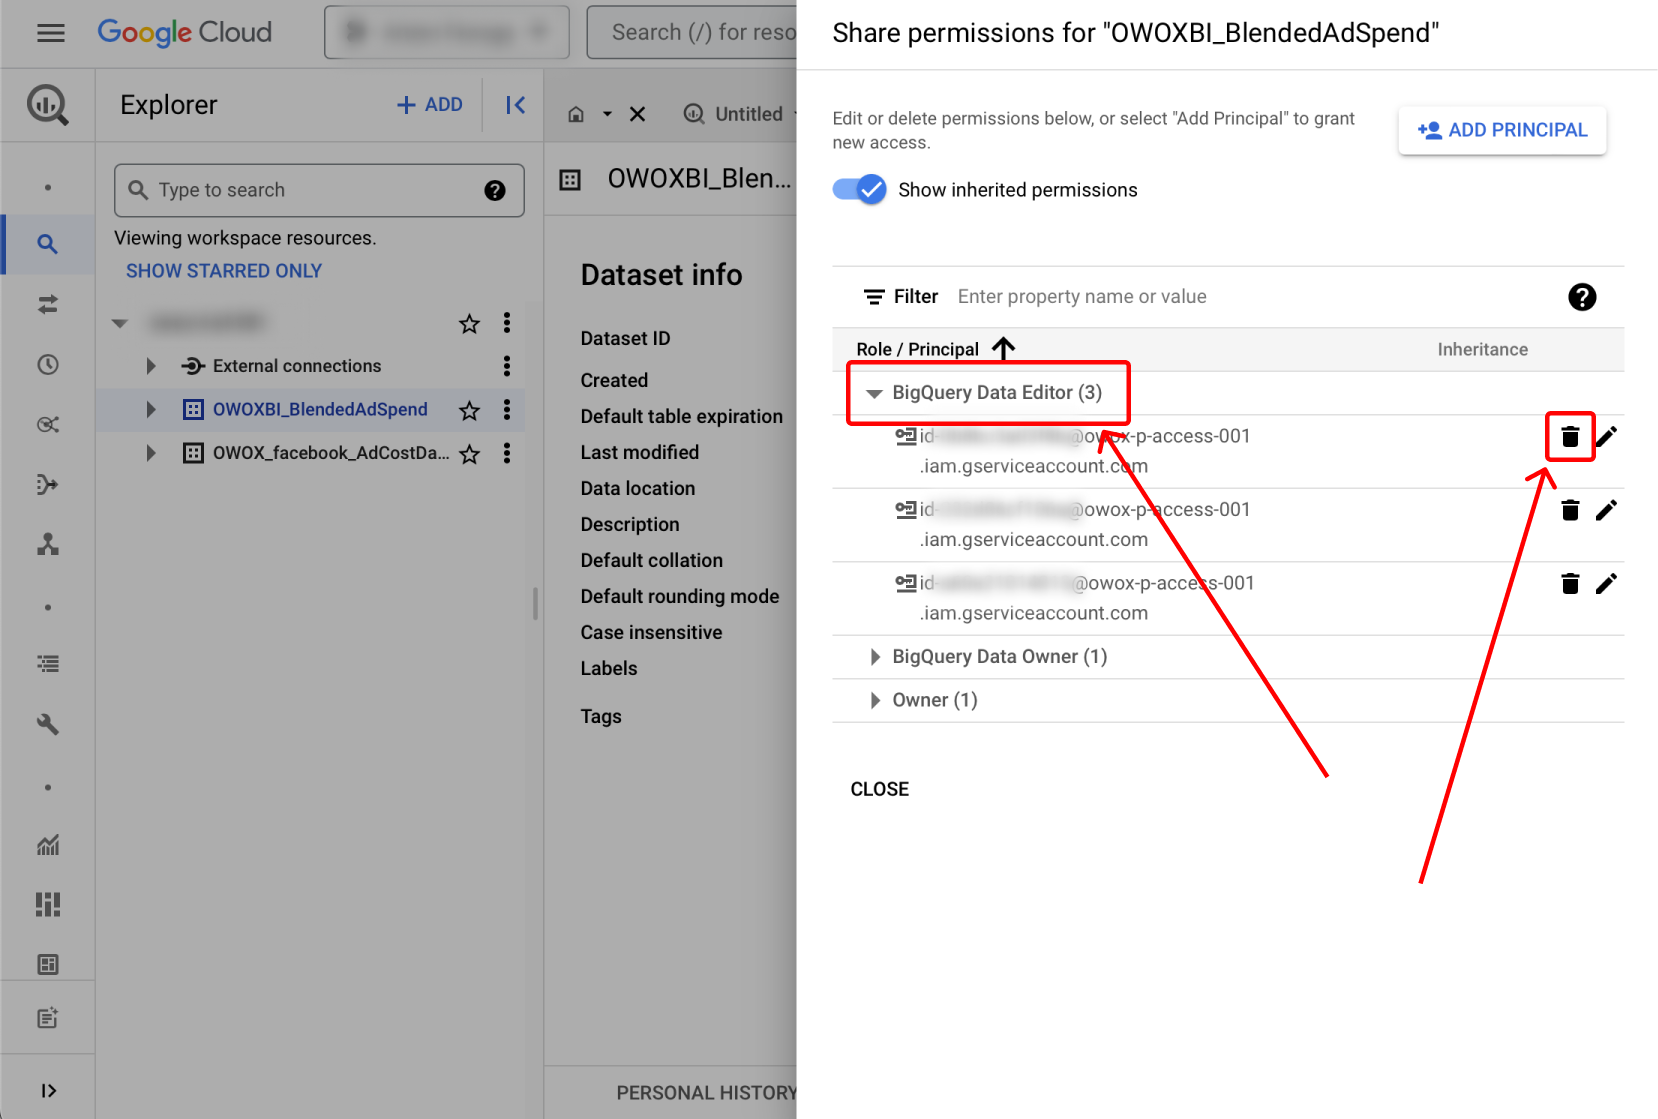Collapse the project tree node
Screen dimensions: 1658x1119
pyautogui.click(x=120, y=323)
